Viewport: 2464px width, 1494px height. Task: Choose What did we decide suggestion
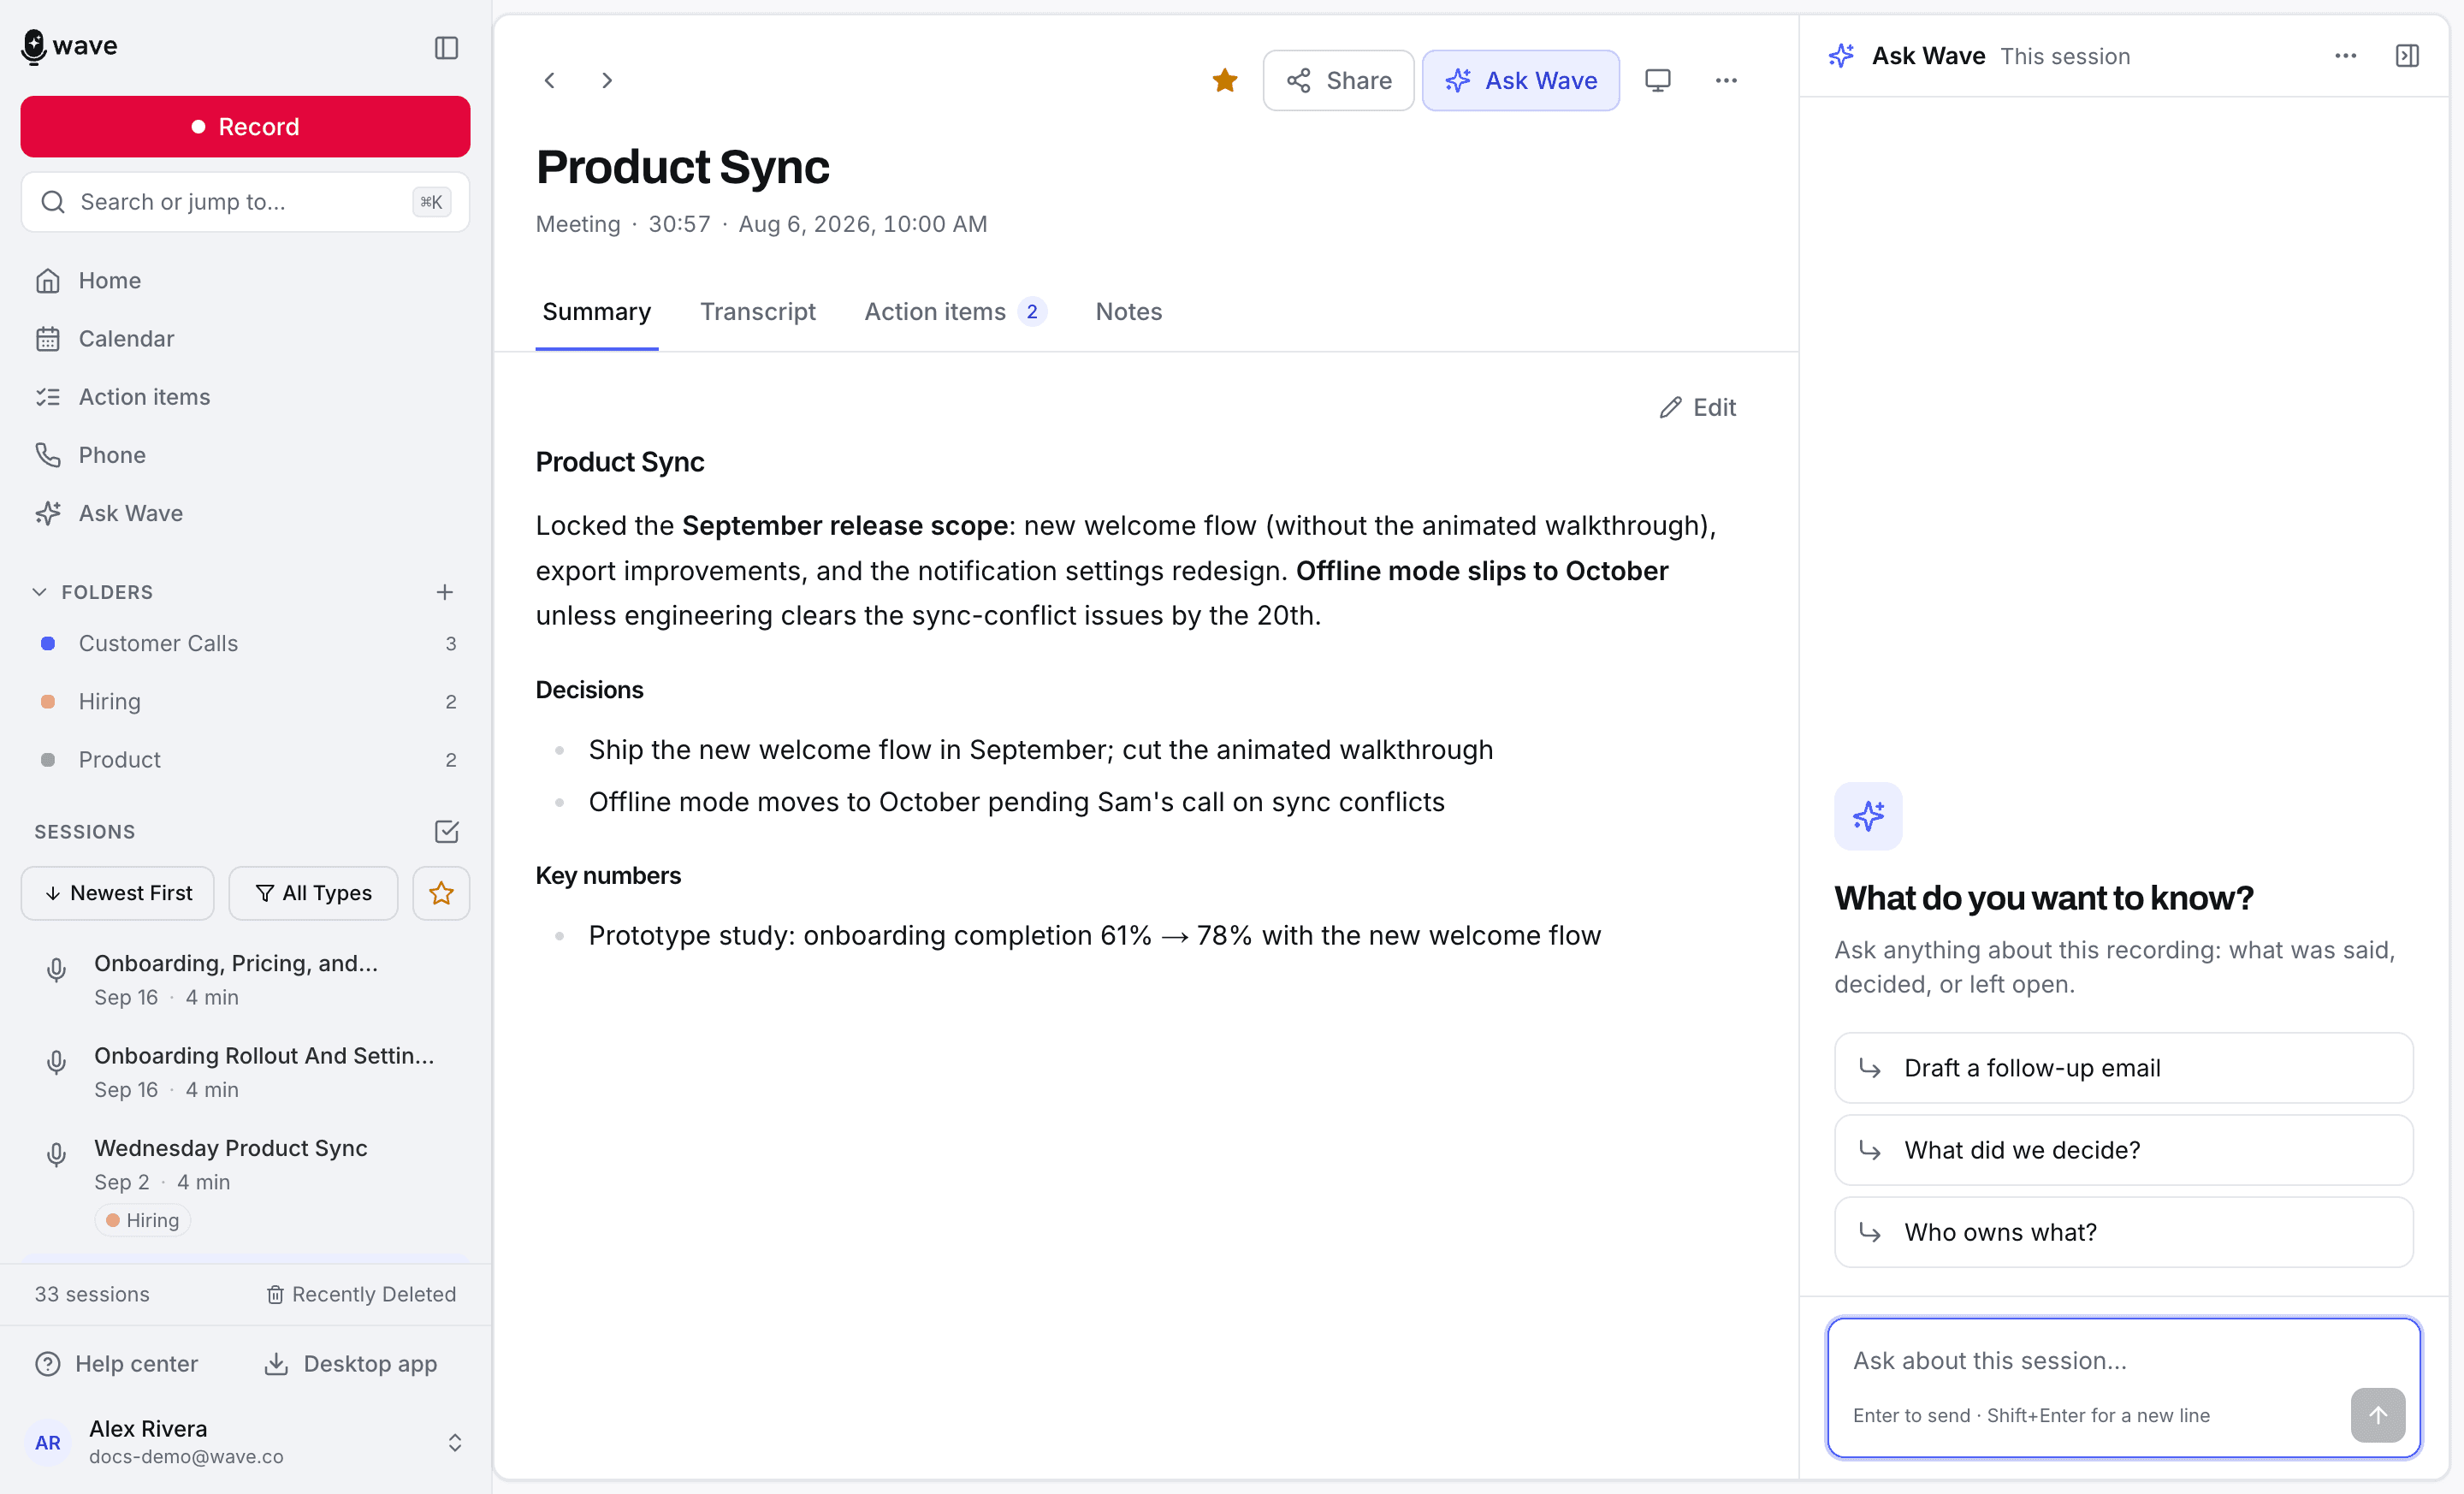pos(2123,1150)
